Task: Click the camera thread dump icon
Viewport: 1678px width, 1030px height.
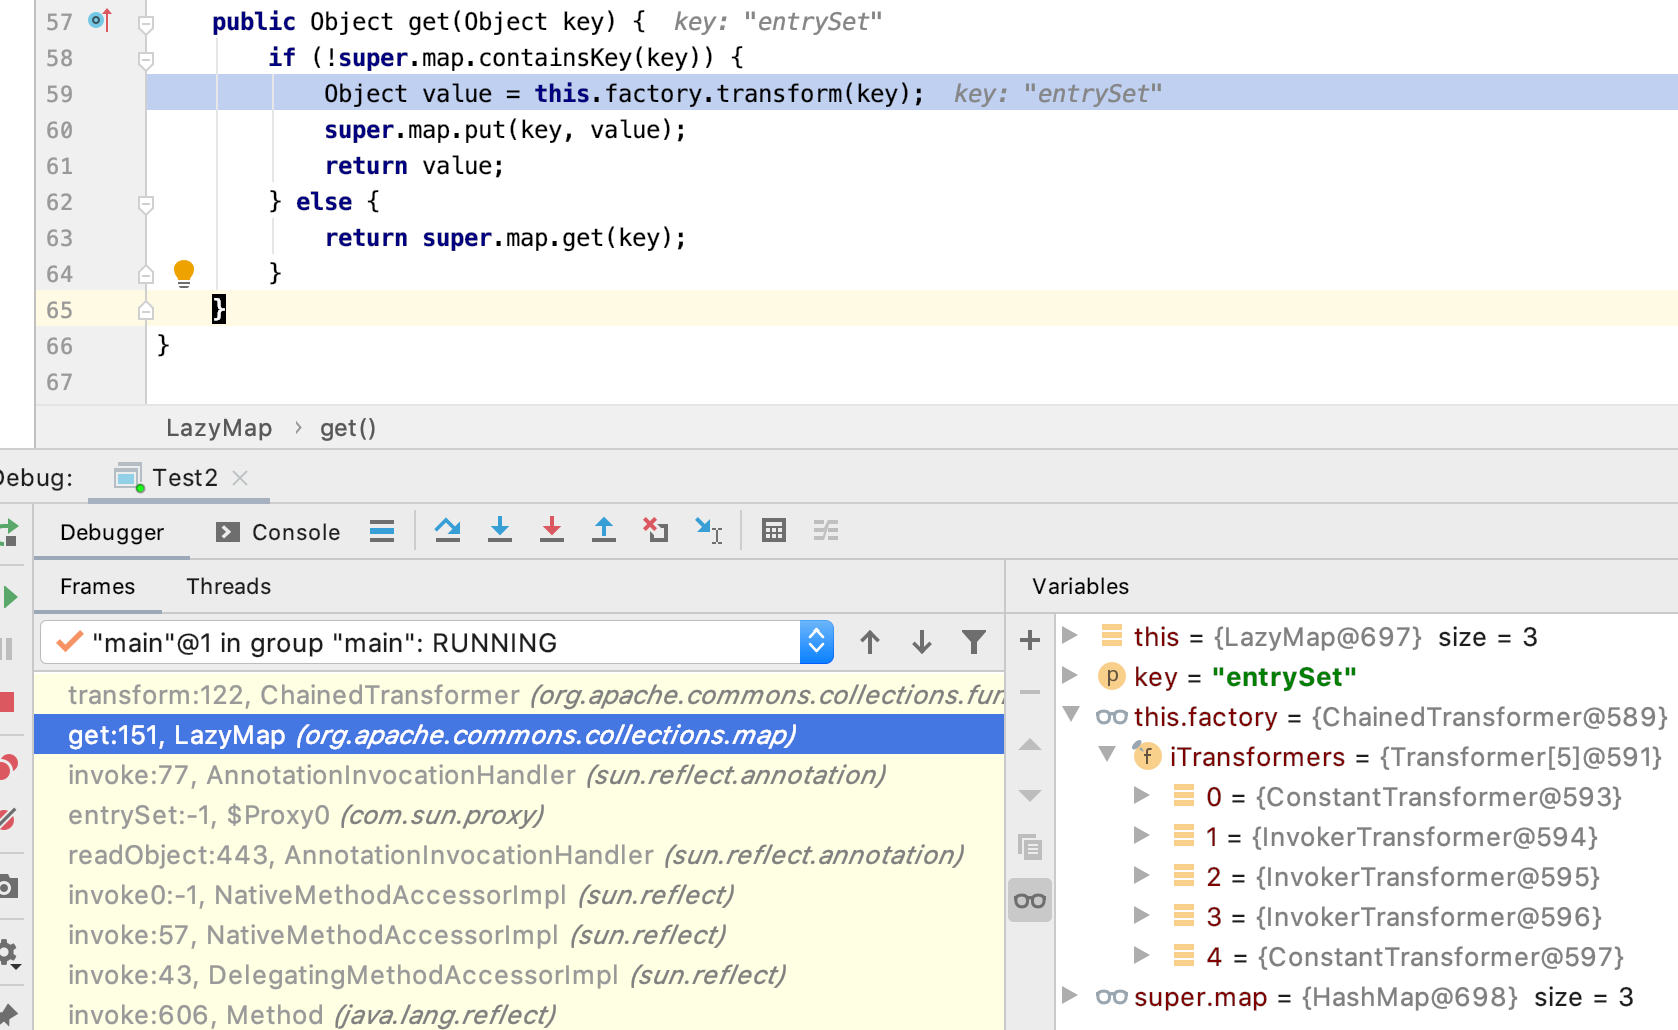Action: point(7,887)
